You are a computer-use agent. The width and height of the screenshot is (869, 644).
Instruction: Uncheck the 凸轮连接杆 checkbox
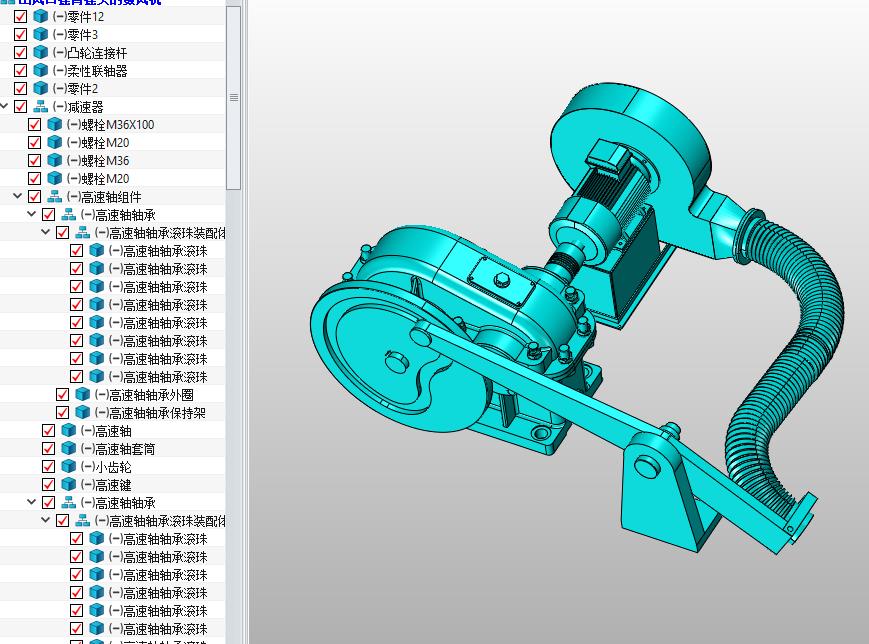[21, 53]
